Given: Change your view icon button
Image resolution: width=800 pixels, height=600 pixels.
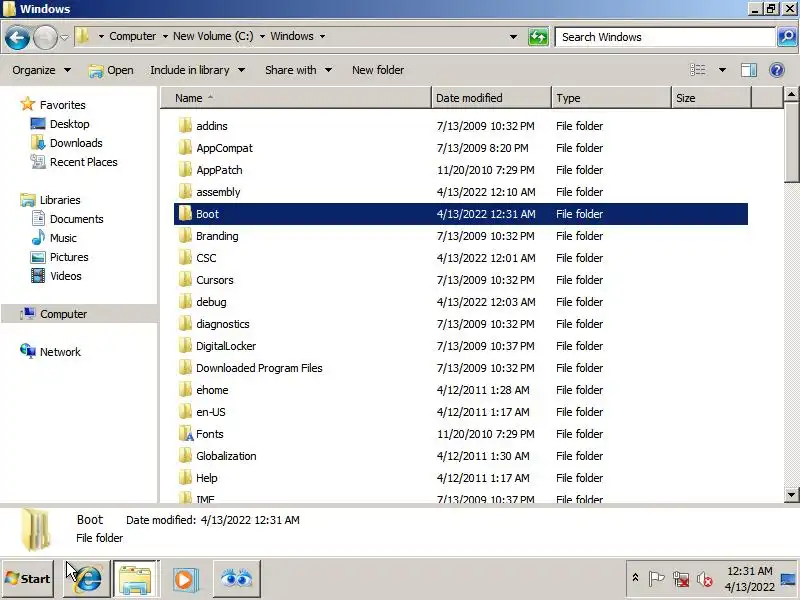Looking at the screenshot, I should coord(698,70).
